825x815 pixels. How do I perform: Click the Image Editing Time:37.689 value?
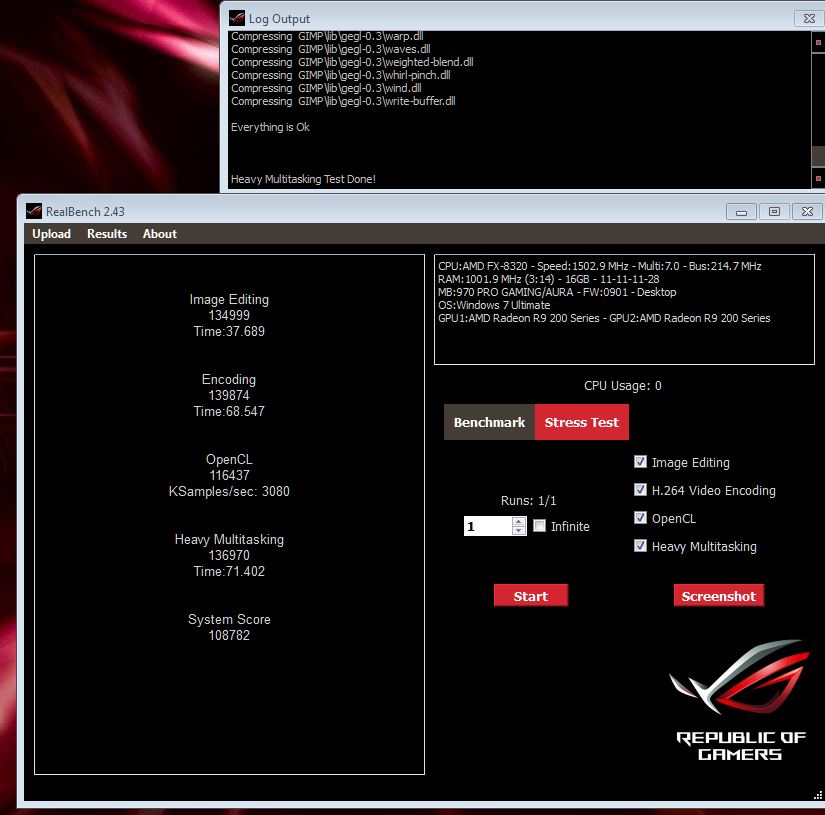tap(229, 331)
